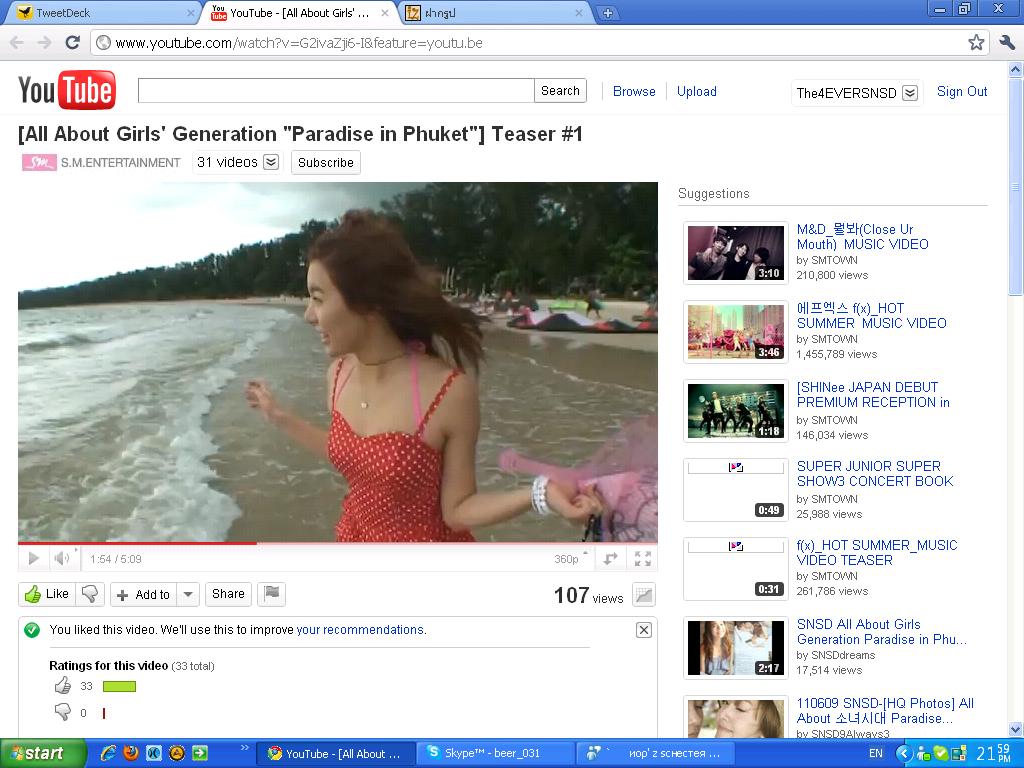Play the video with the play button
1024x768 pixels.
tap(34, 558)
